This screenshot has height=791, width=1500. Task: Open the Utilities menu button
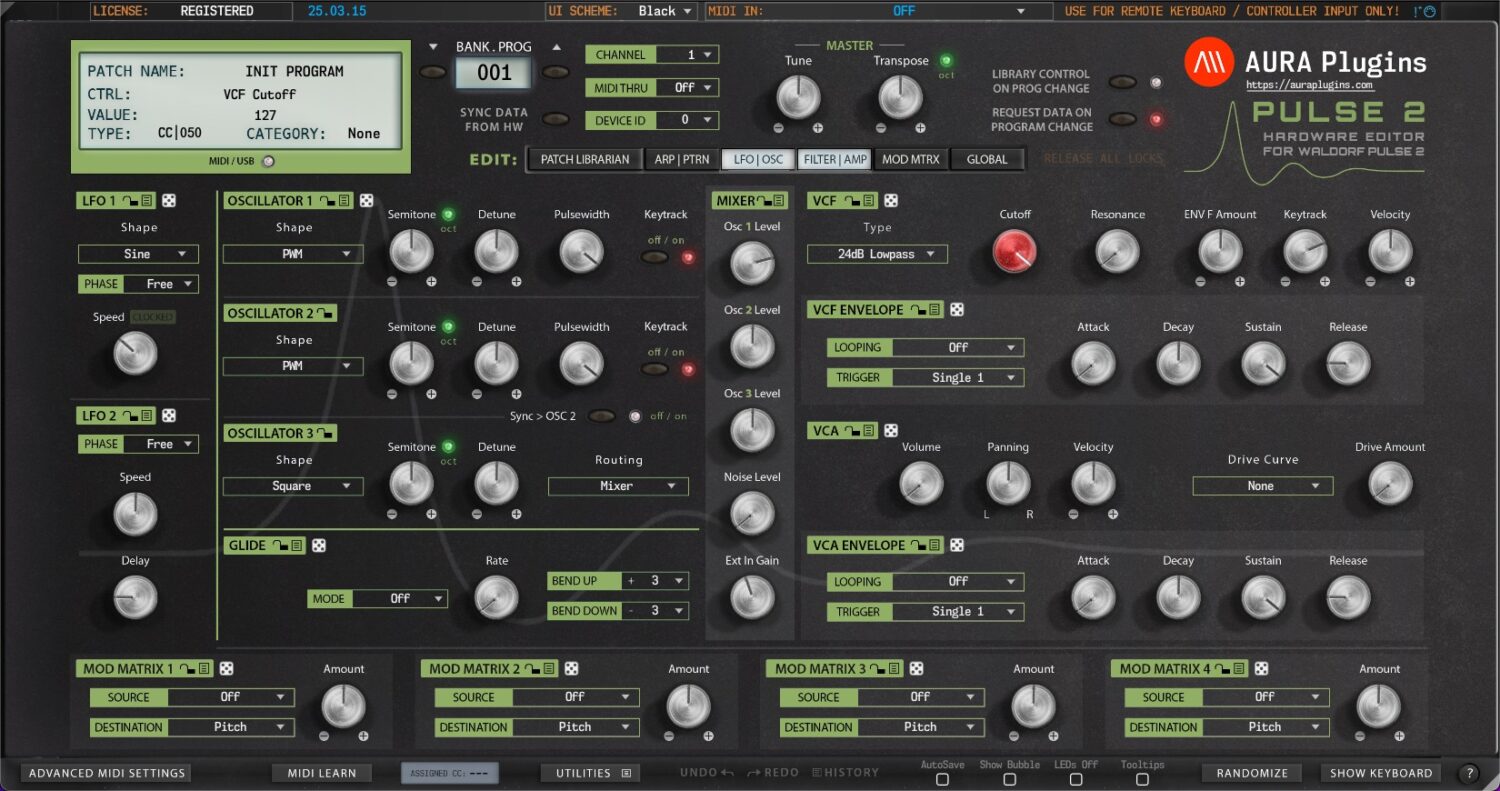pyautogui.click(x=591, y=773)
